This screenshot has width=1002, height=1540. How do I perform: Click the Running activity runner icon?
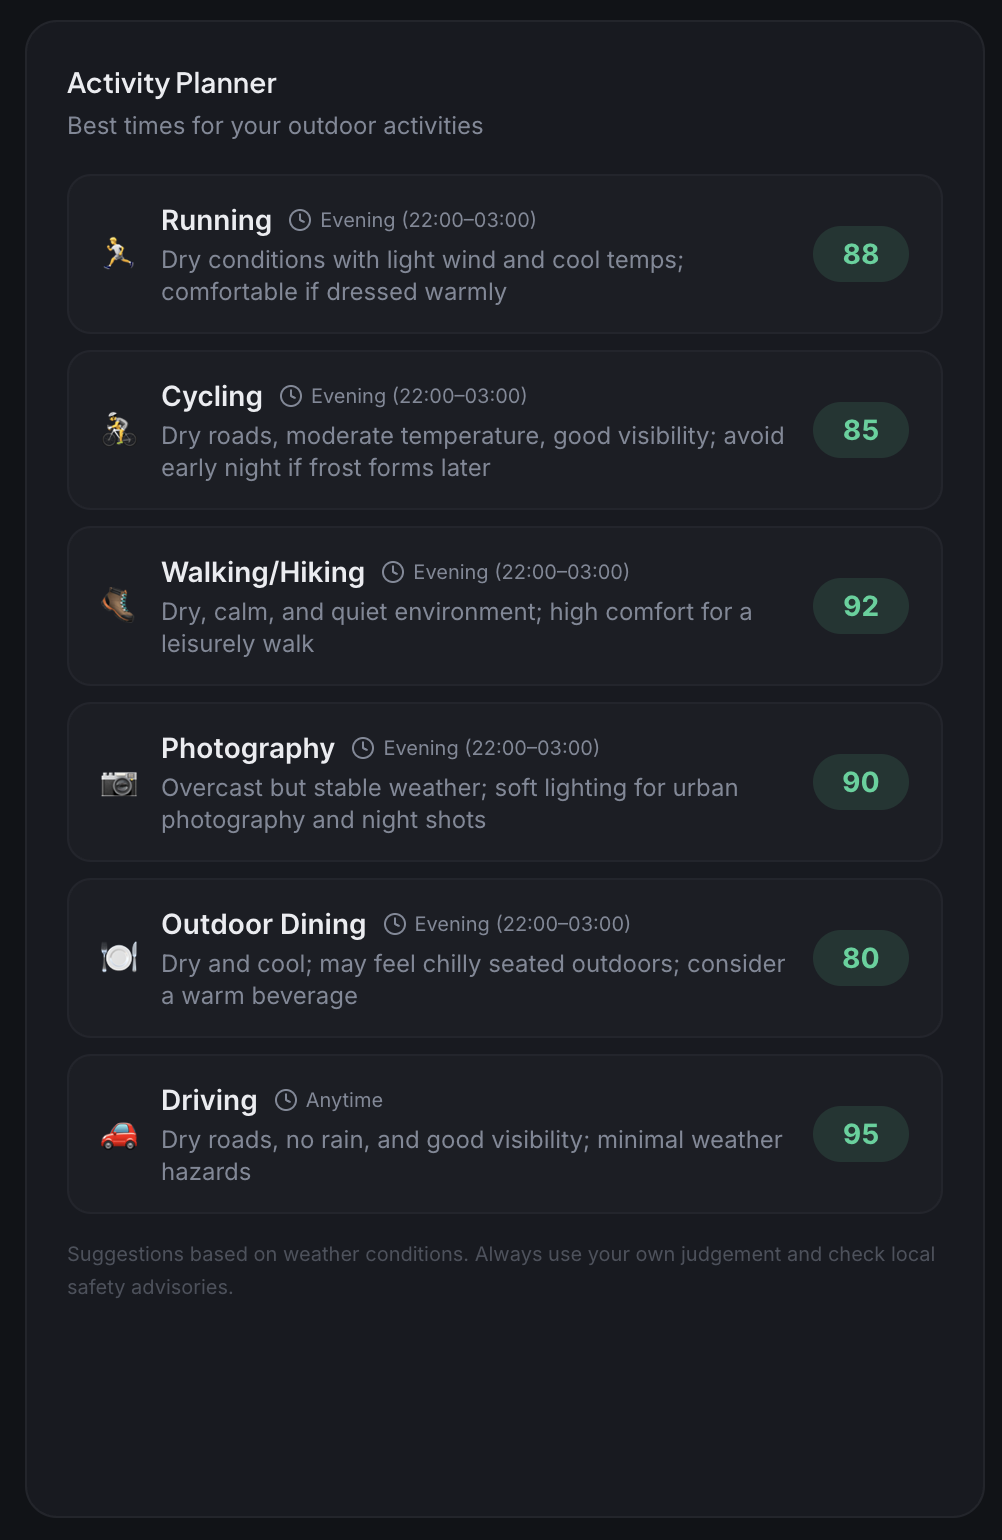point(119,253)
